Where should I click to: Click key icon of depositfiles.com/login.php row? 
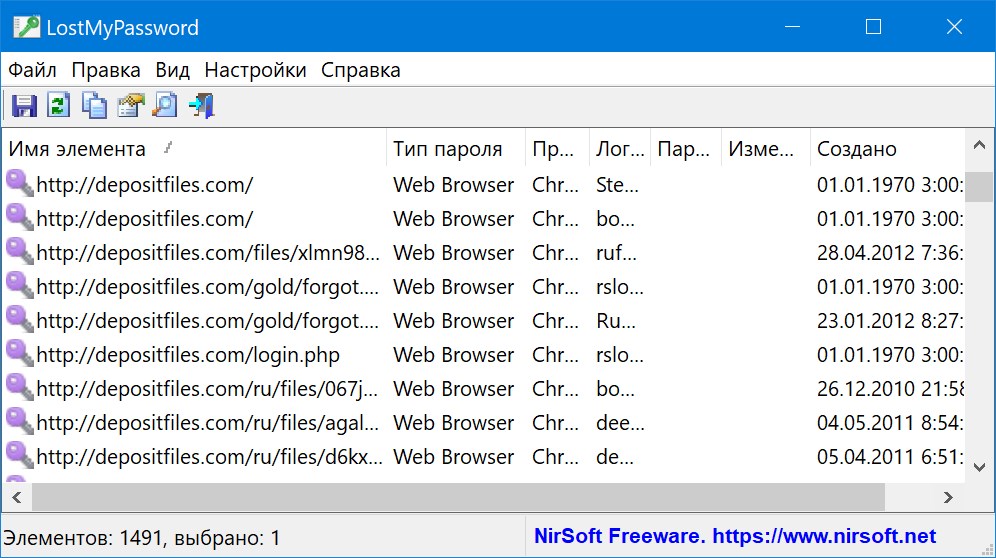click(20, 354)
